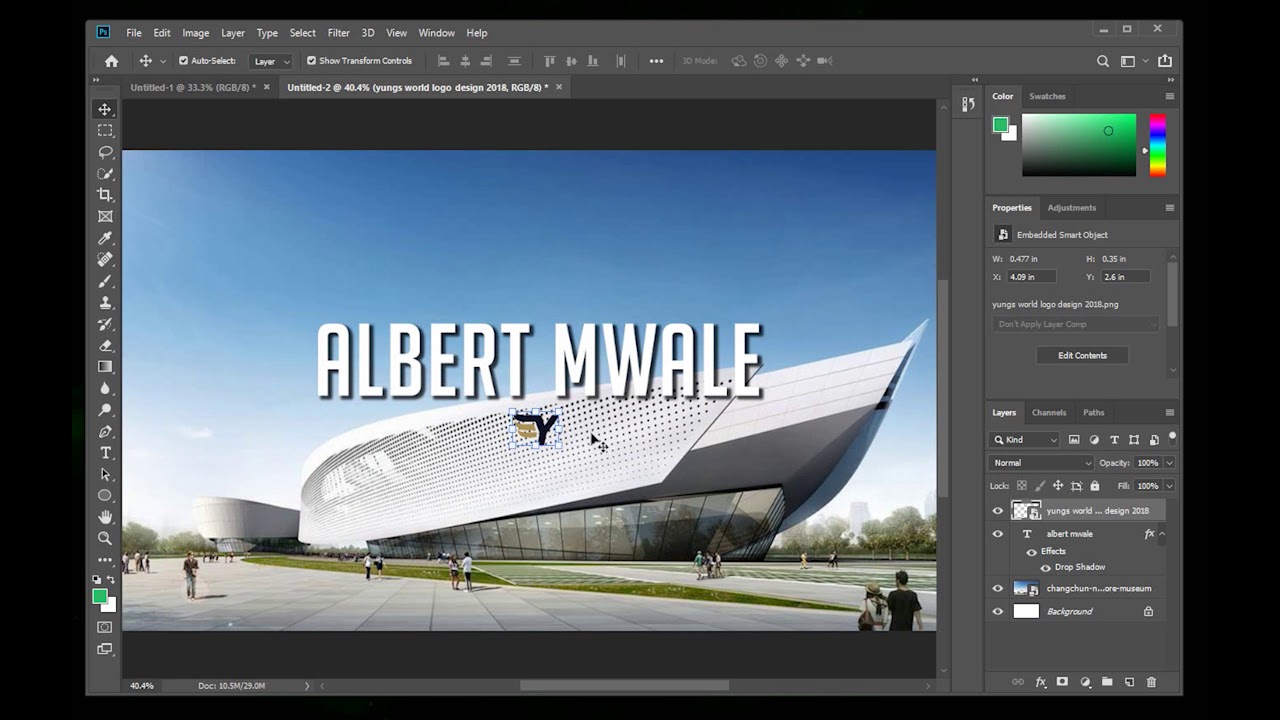
Task: Open the search icon in options bar
Action: pyautogui.click(x=1103, y=61)
